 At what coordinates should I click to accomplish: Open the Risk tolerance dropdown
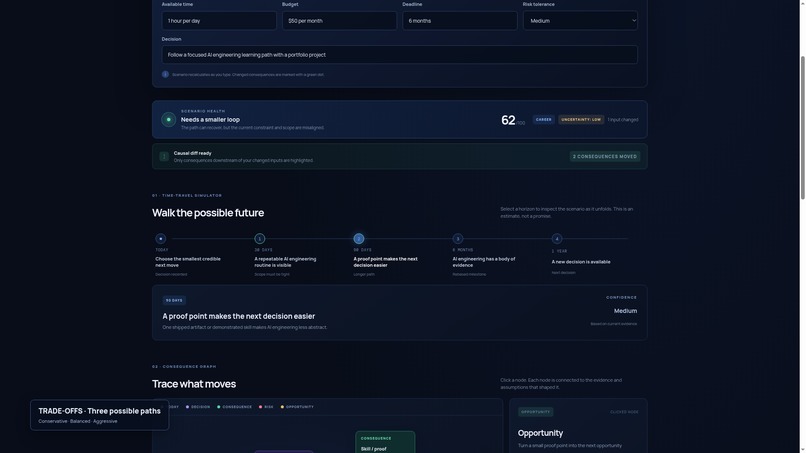click(580, 21)
